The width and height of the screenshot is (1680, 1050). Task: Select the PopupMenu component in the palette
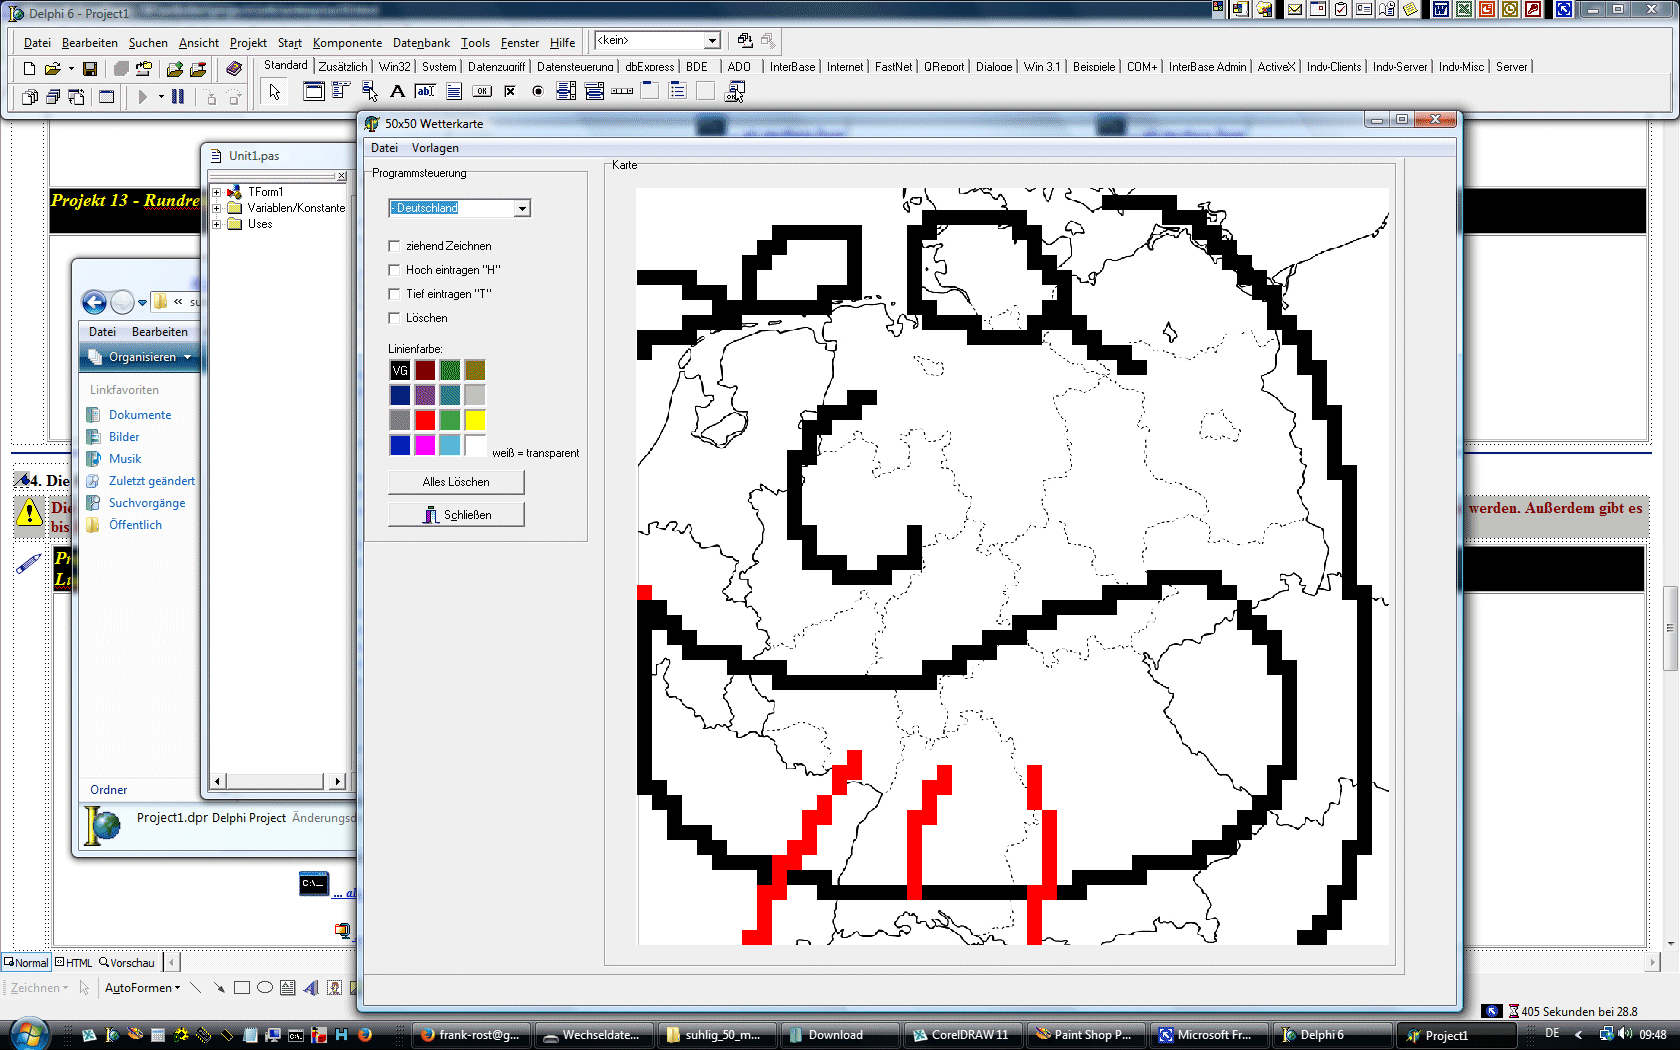click(369, 91)
